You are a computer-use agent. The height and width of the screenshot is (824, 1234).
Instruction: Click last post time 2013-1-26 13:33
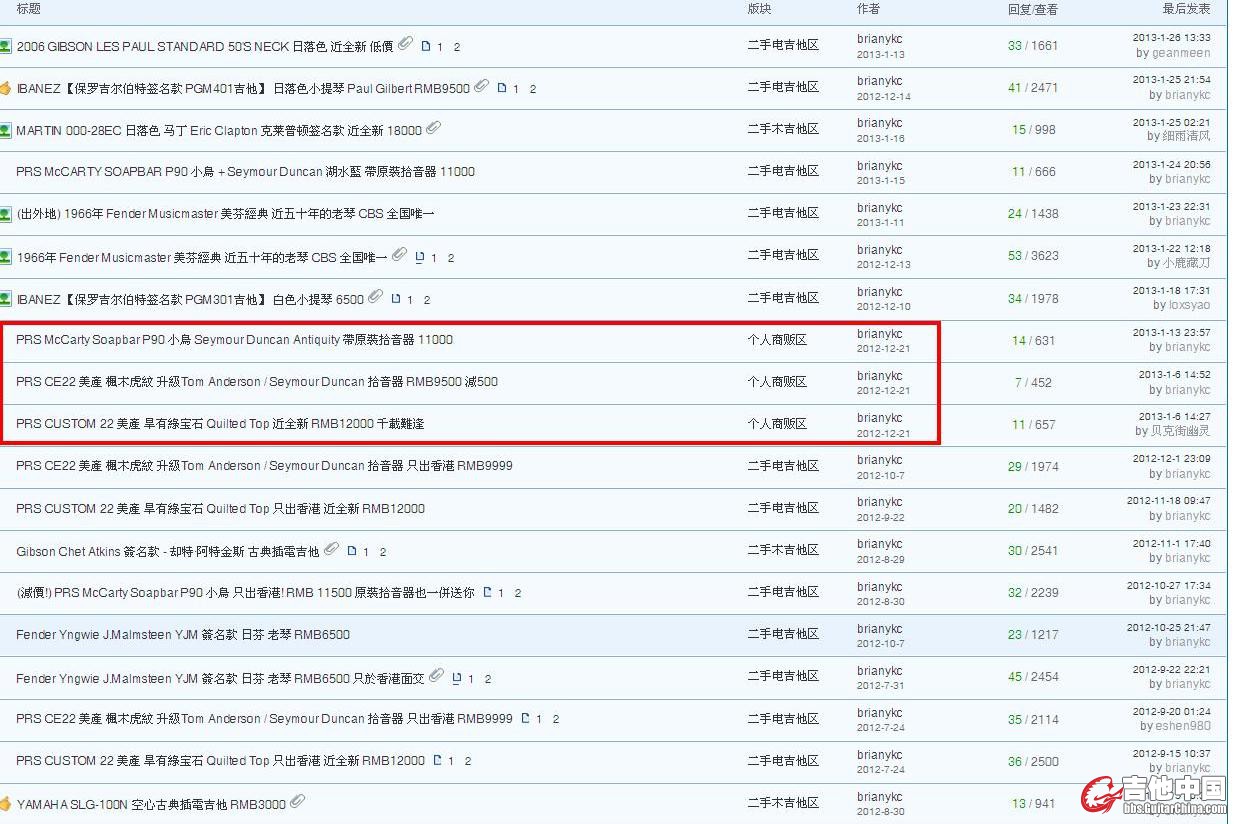[x=1172, y=38]
